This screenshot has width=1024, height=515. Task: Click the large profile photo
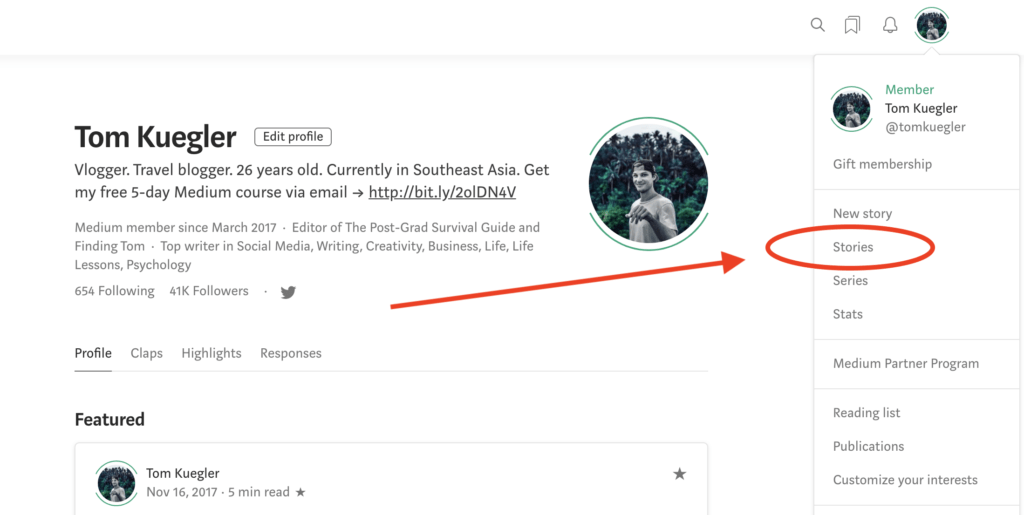pos(648,183)
